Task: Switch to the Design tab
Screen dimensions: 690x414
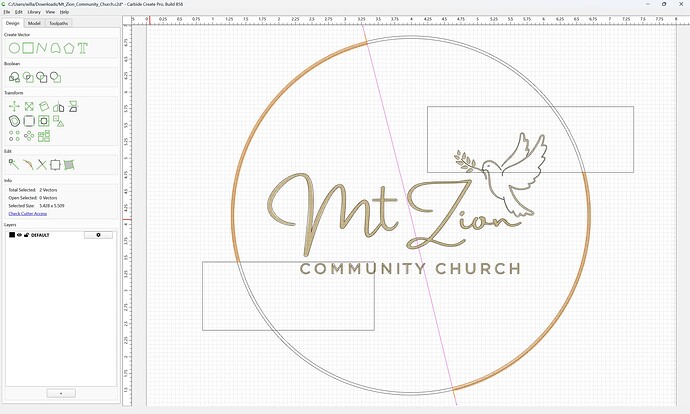Action: tap(12, 23)
